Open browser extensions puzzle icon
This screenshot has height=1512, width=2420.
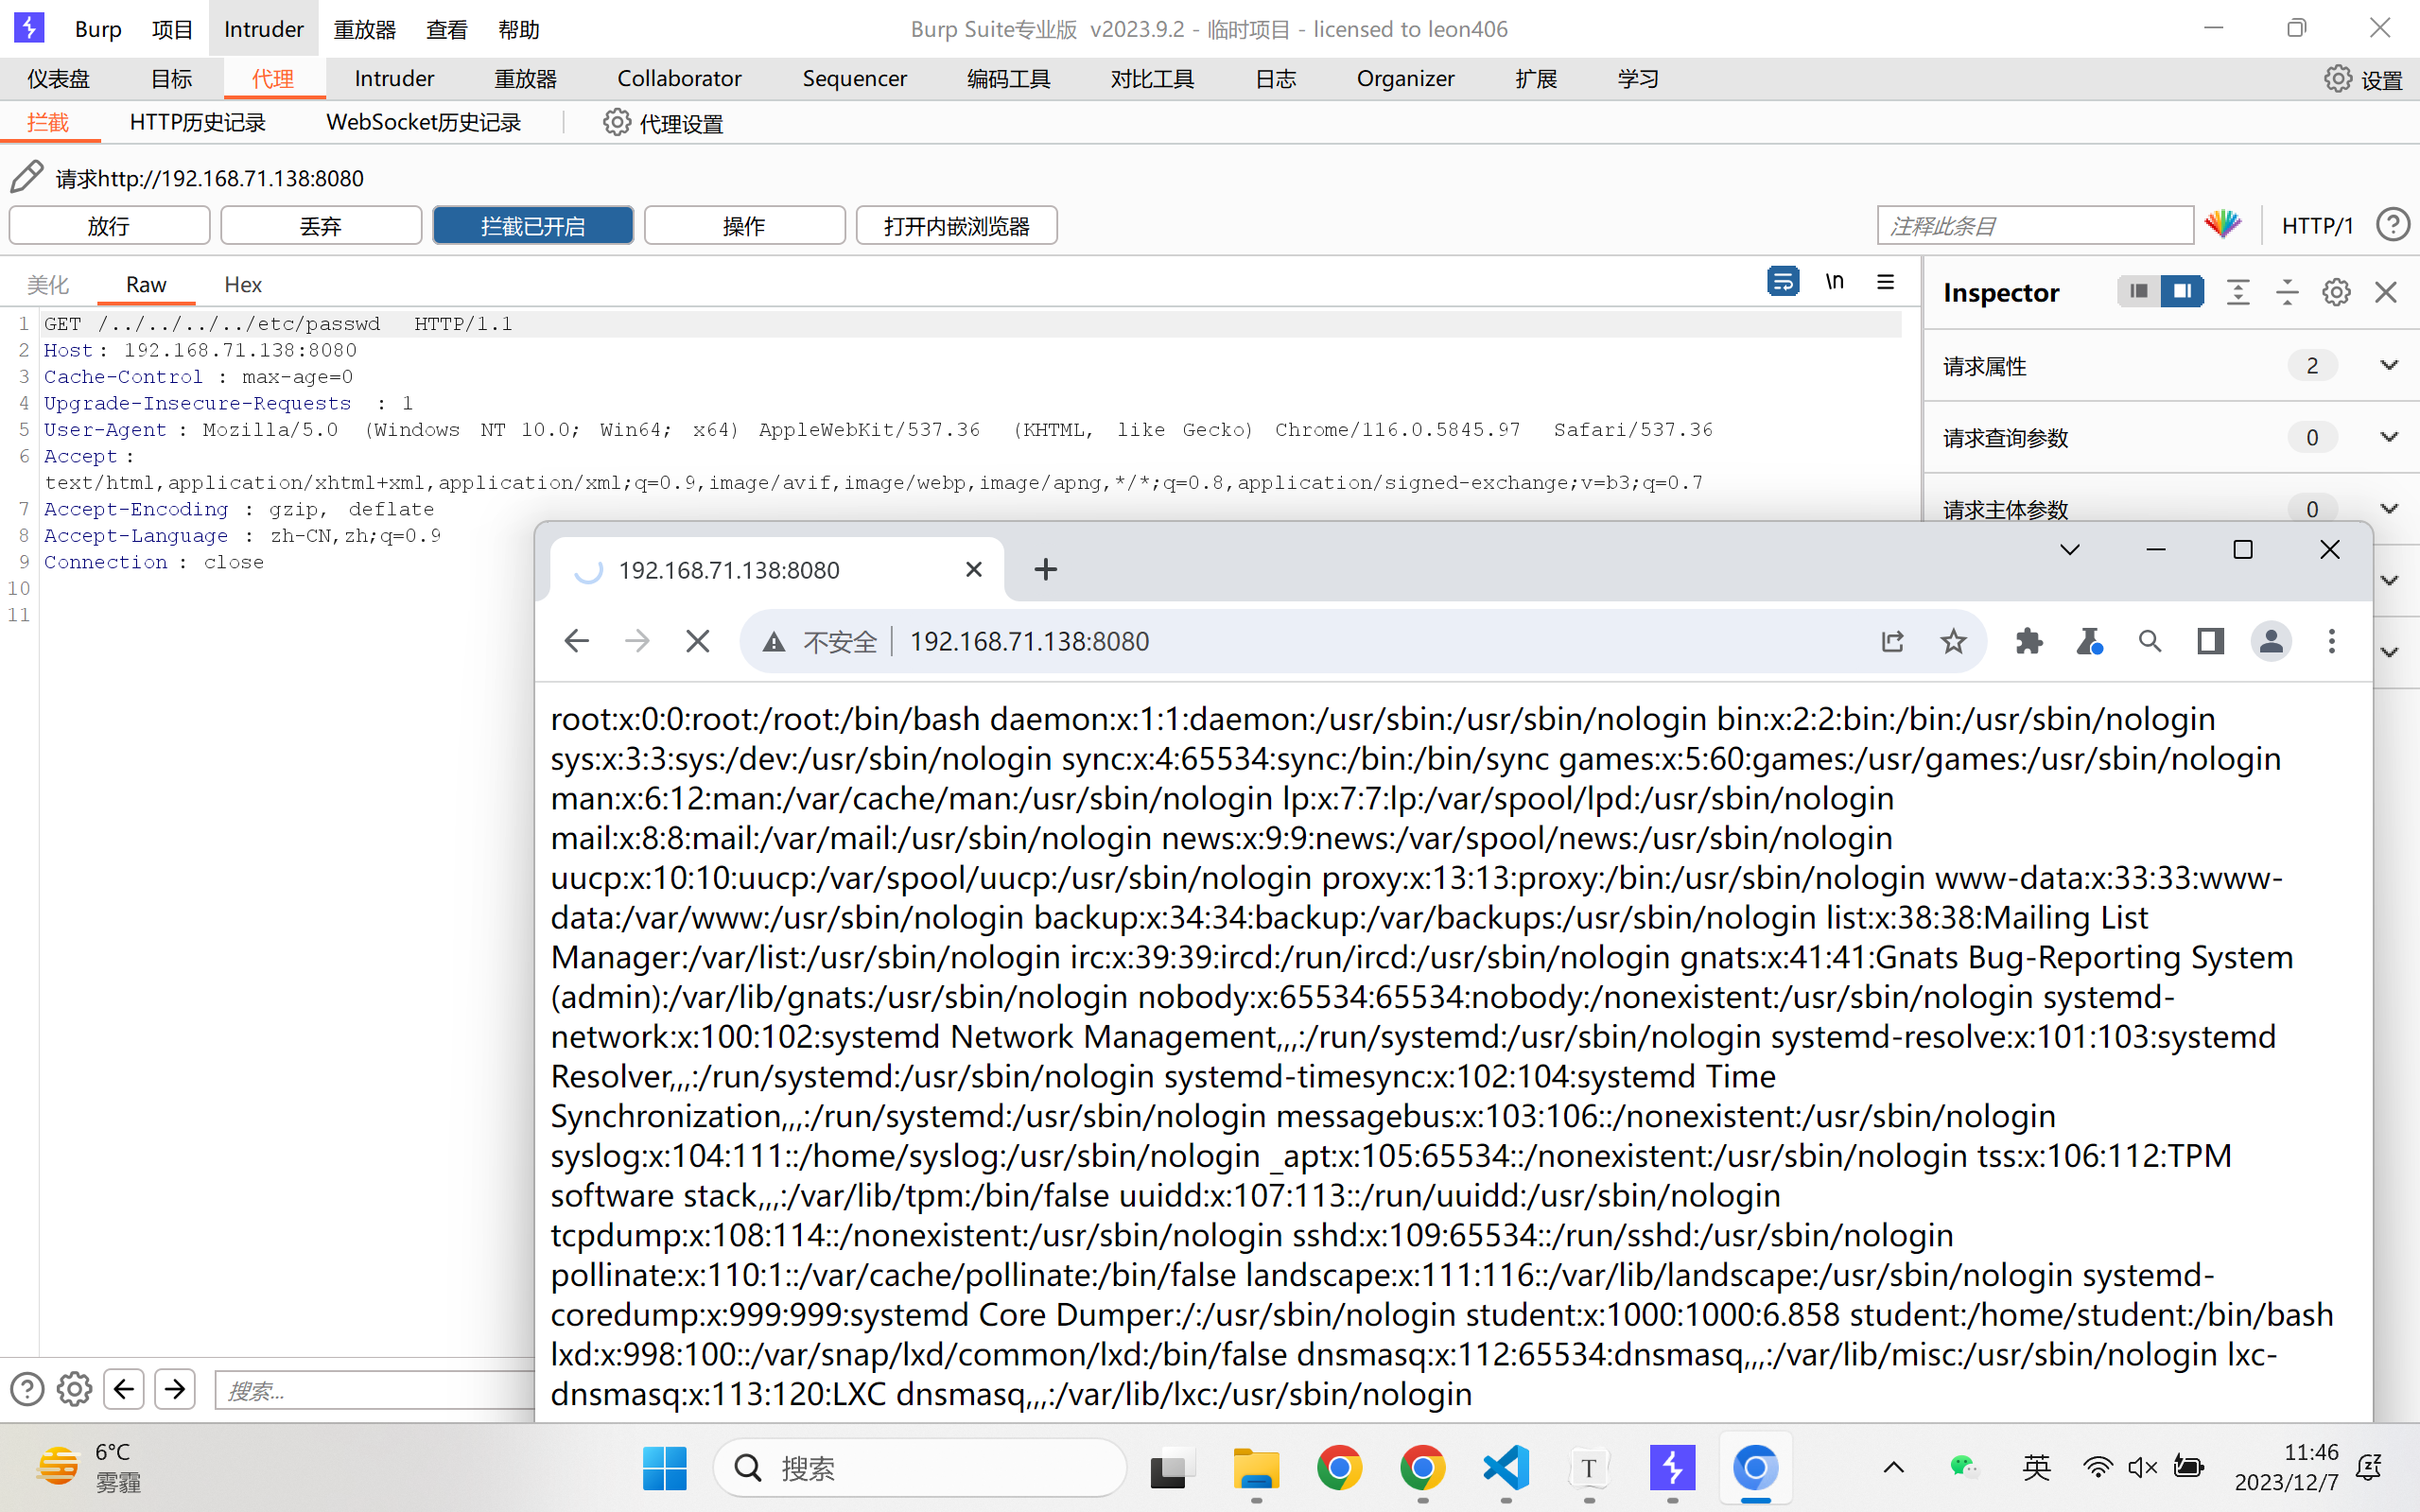pyautogui.click(x=2029, y=641)
